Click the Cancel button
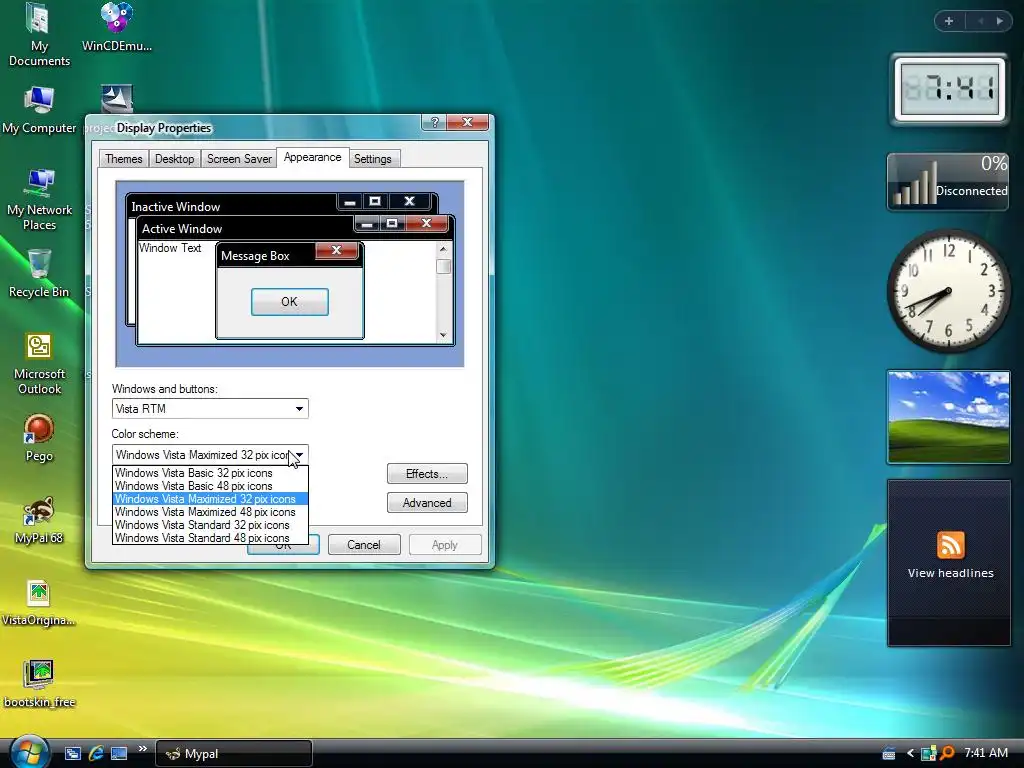The image size is (1024, 768). coord(364,545)
